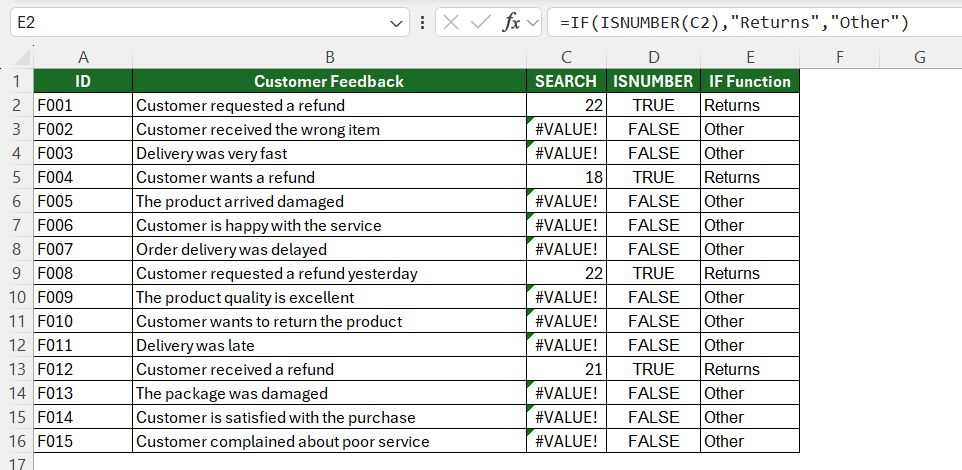This screenshot has width=962, height=470.
Task: Select the FALSE cell in row 7
Action: pos(653,225)
